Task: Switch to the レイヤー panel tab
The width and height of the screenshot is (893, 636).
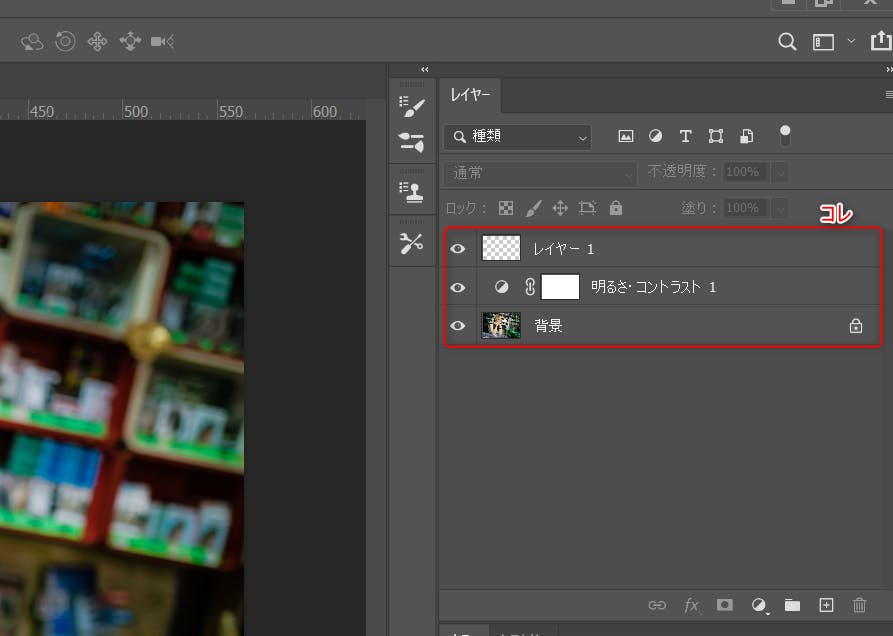Action: coord(470,95)
